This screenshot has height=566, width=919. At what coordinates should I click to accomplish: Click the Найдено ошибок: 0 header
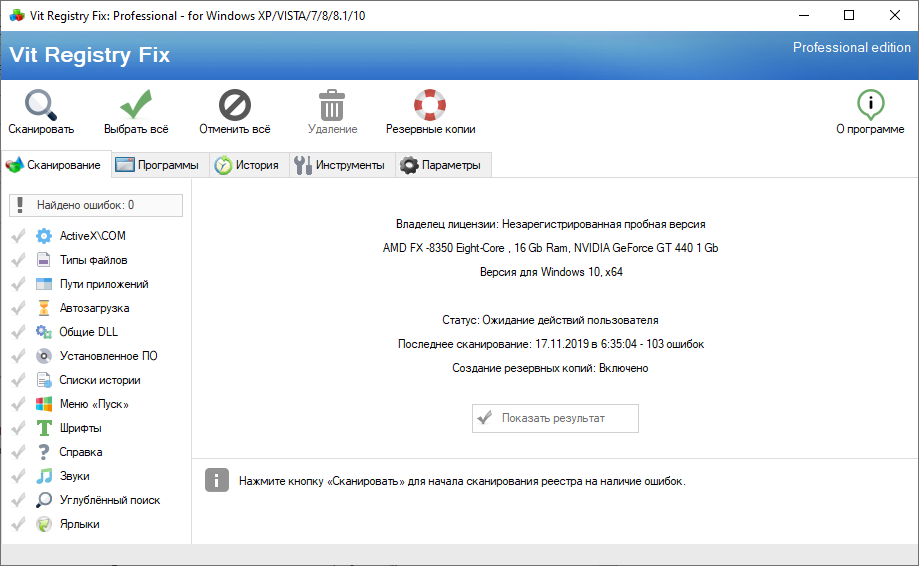tap(96, 205)
